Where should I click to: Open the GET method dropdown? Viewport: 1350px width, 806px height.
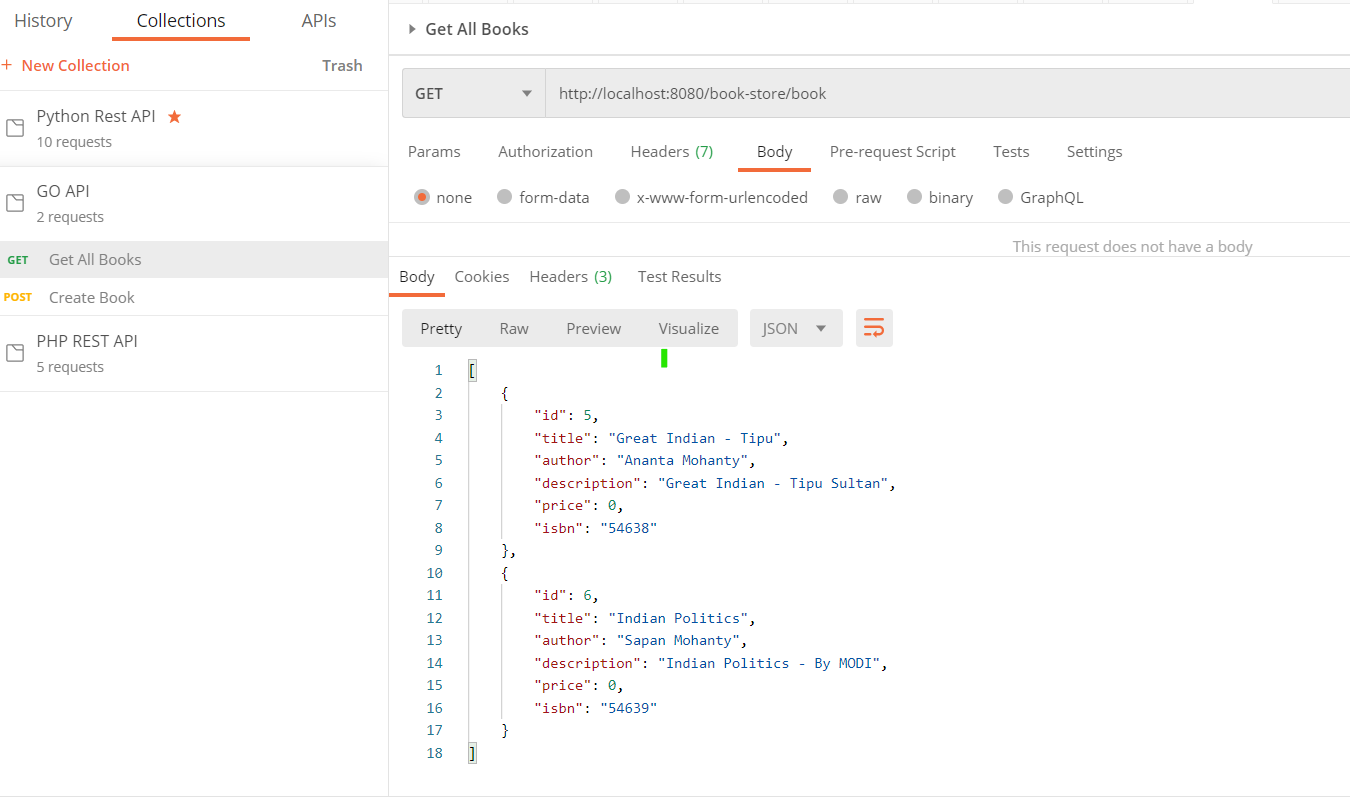tap(474, 93)
